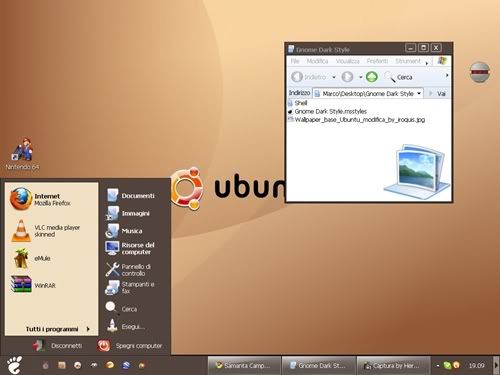Click the Disconnetti button

tap(57, 346)
